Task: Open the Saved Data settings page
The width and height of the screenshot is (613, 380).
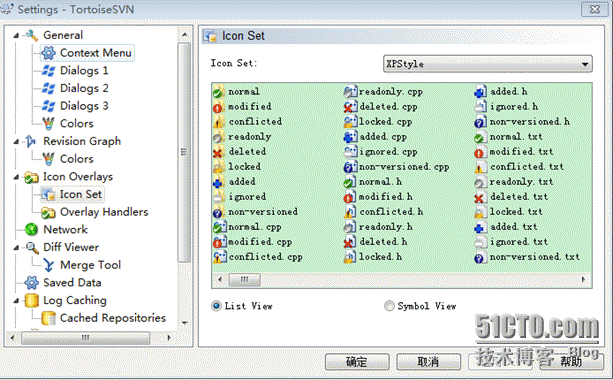Action: tap(72, 283)
